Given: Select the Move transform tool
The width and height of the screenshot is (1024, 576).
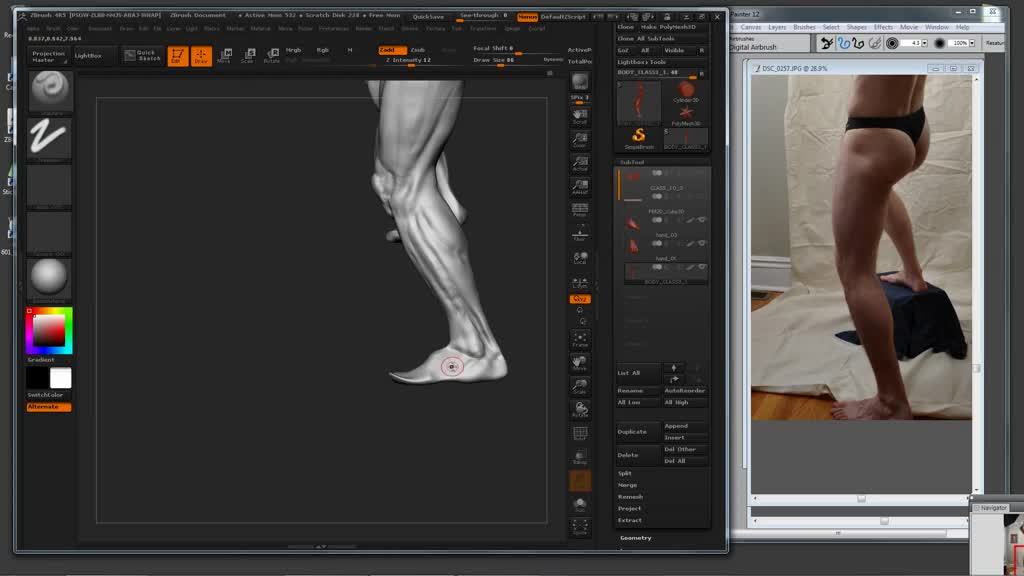Looking at the screenshot, I should coord(224,56).
